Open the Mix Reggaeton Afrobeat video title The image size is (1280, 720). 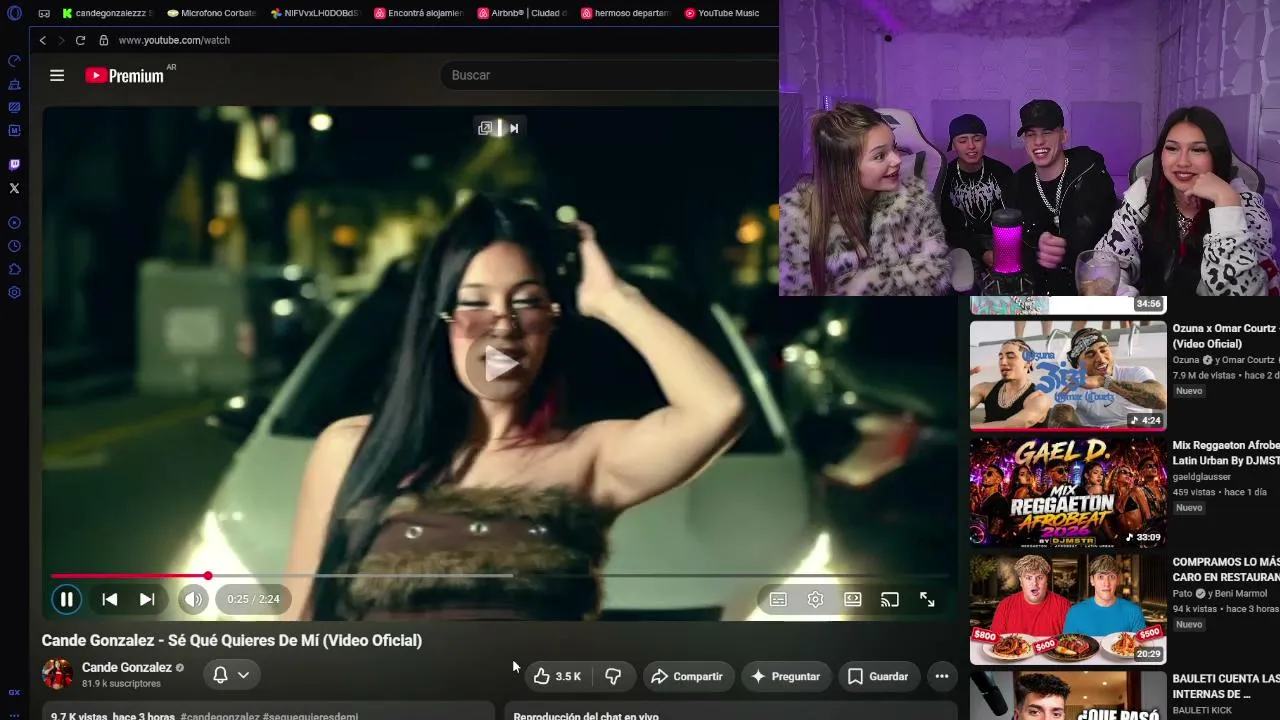pos(1226,453)
